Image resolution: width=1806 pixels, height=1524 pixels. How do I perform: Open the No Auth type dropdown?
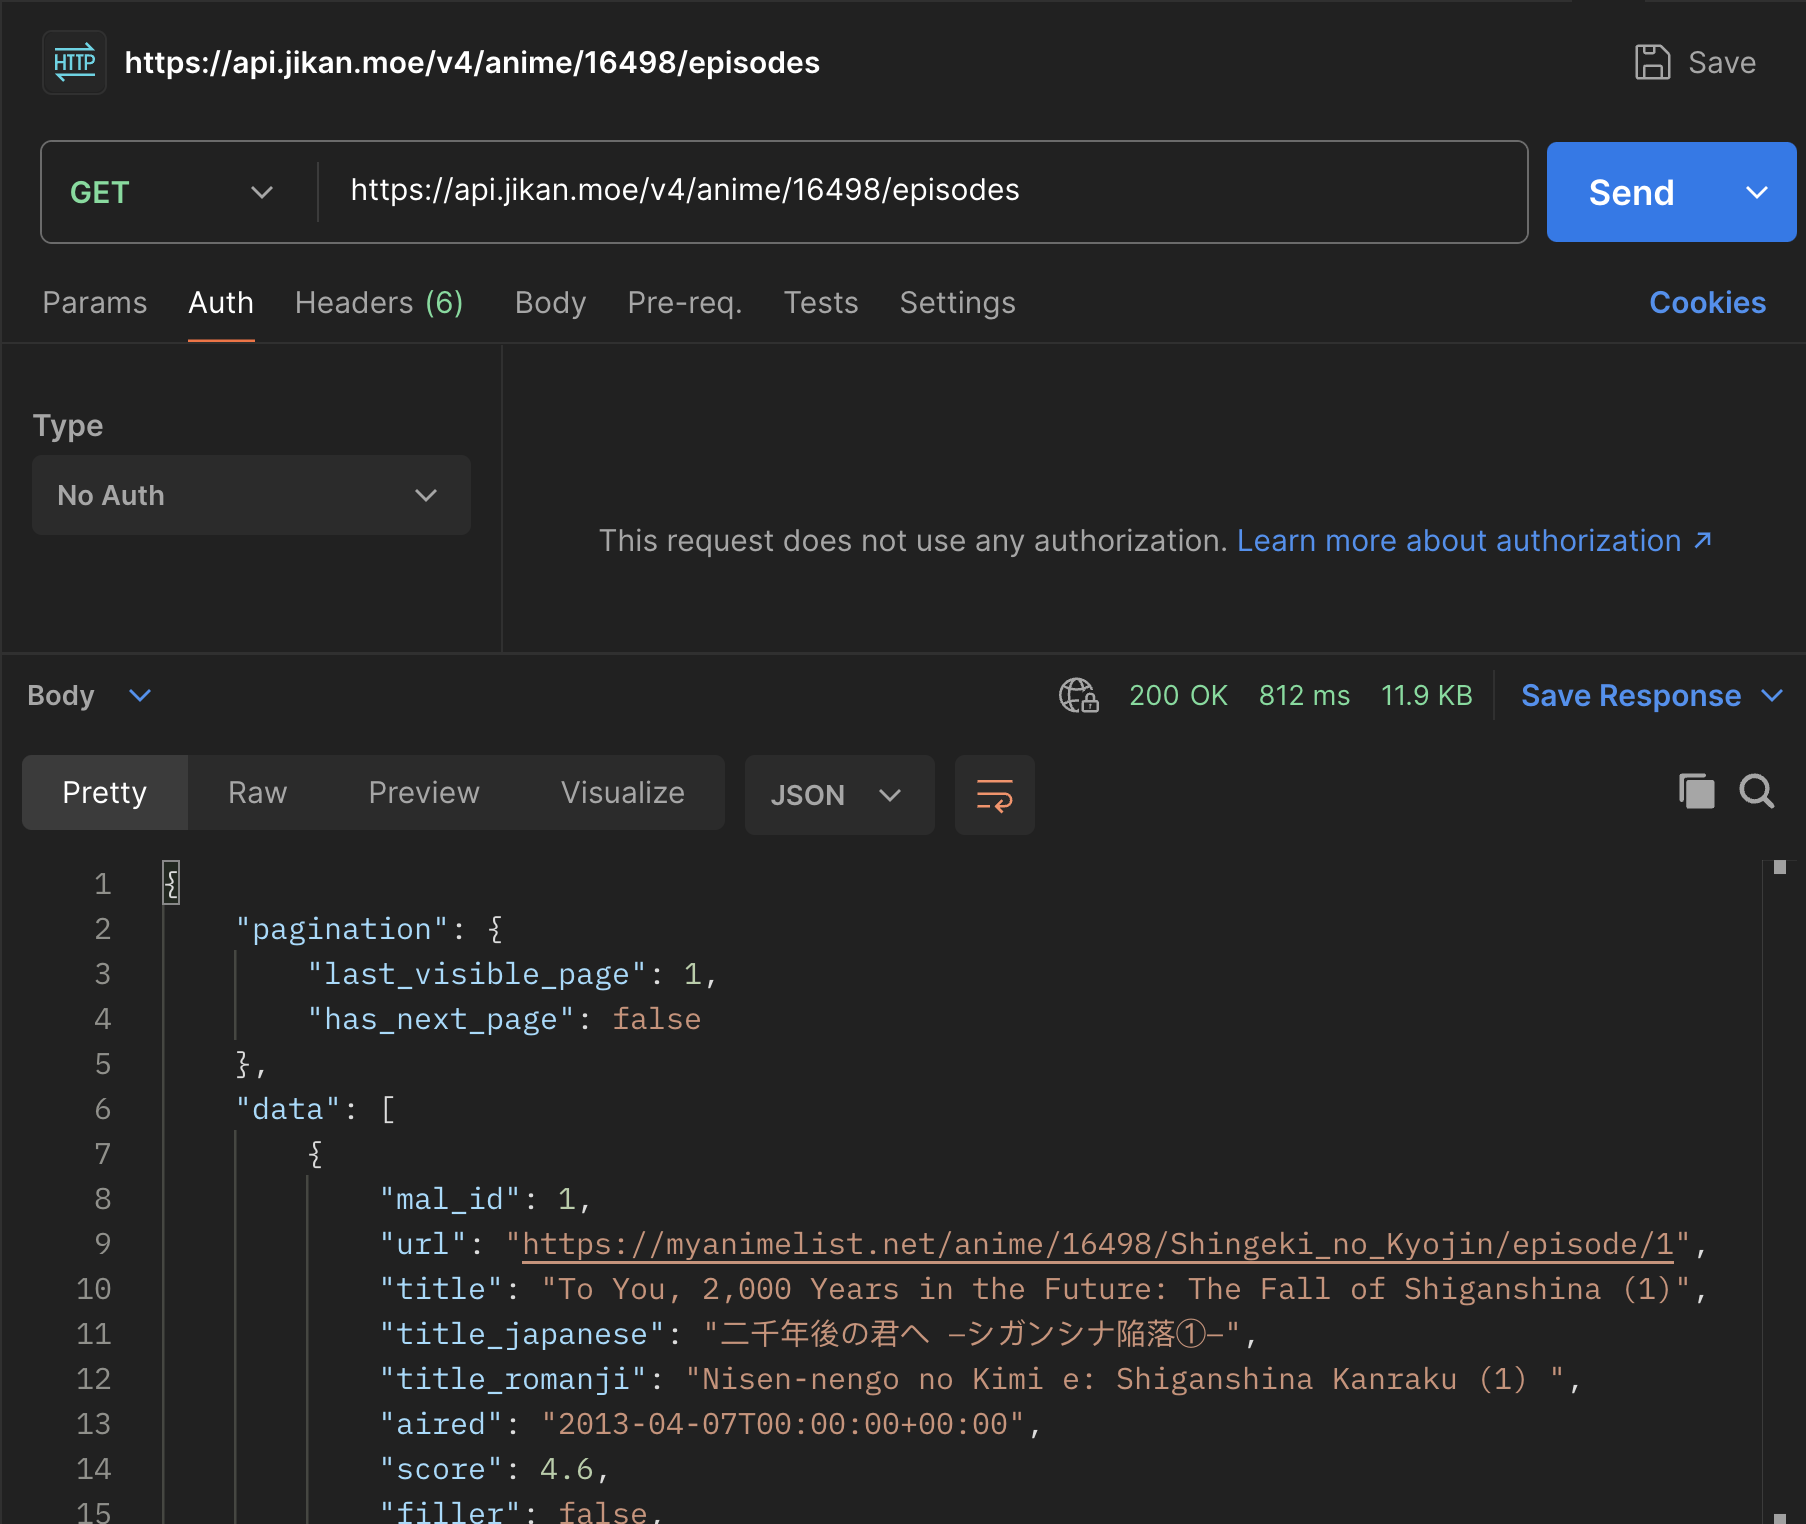[251, 495]
